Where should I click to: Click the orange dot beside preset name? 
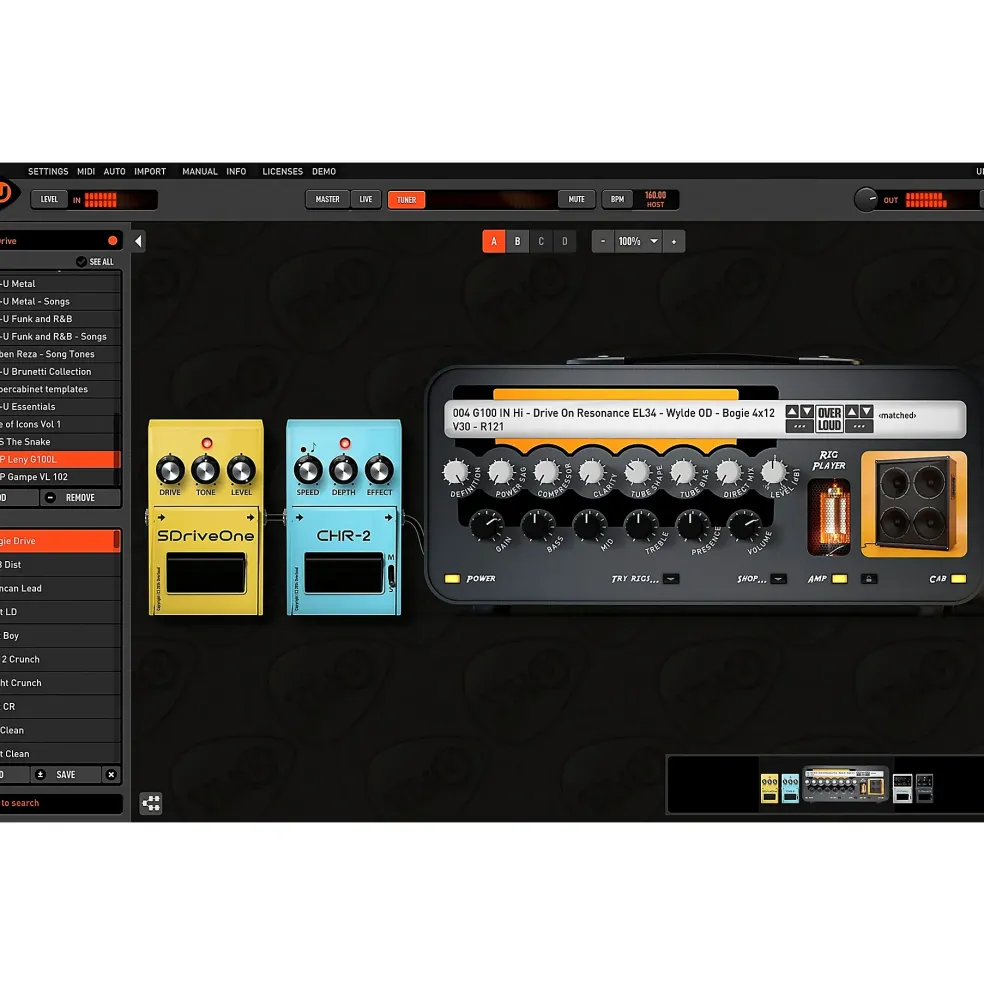(112, 241)
